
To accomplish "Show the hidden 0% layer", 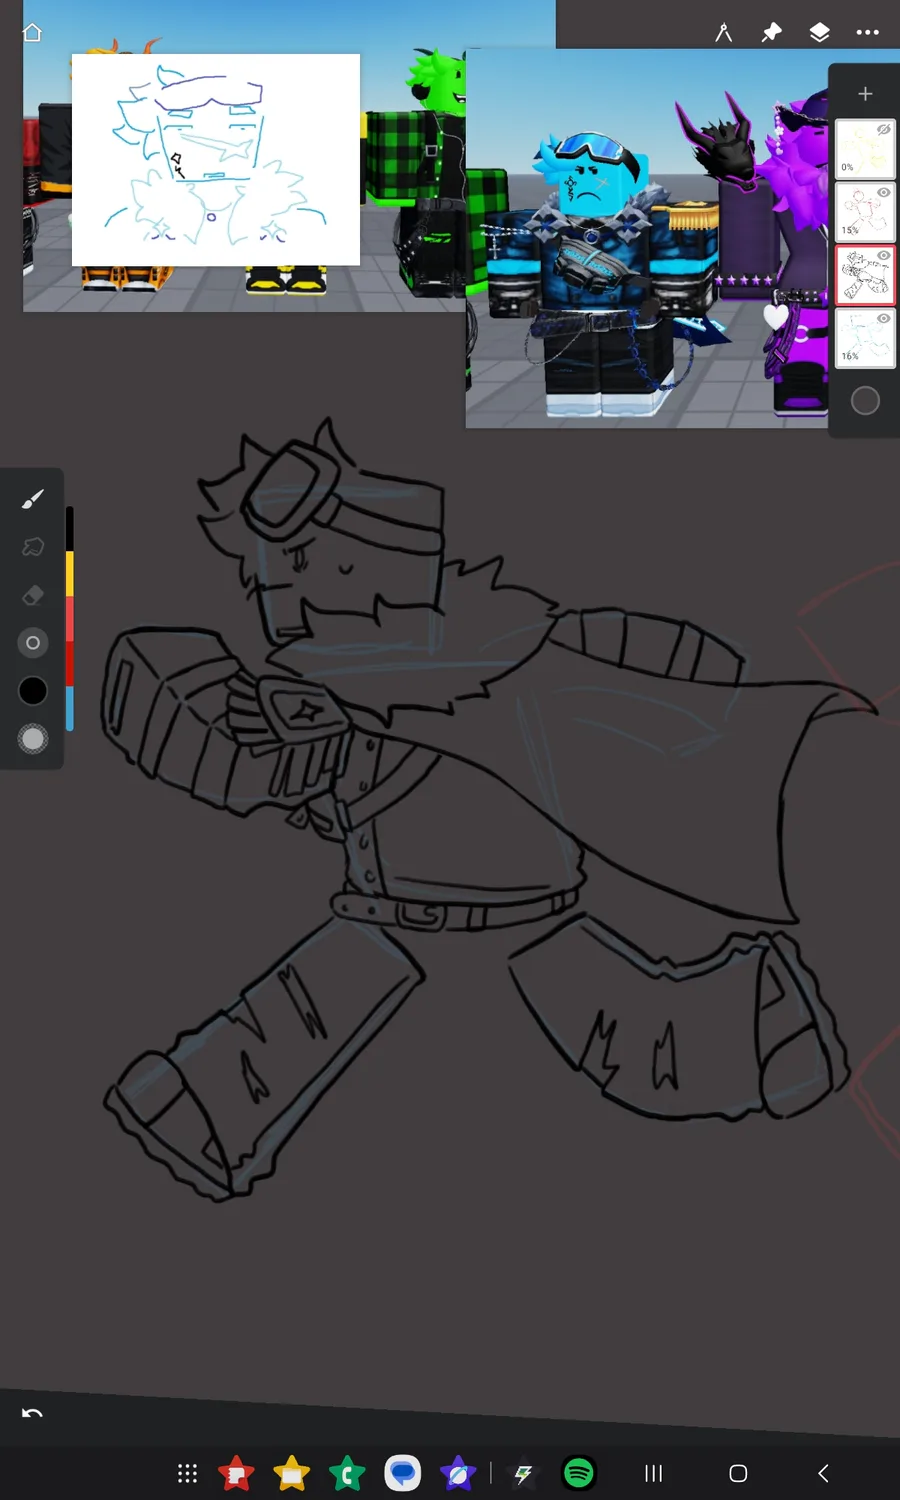I will pyautogui.click(x=884, y=130).
